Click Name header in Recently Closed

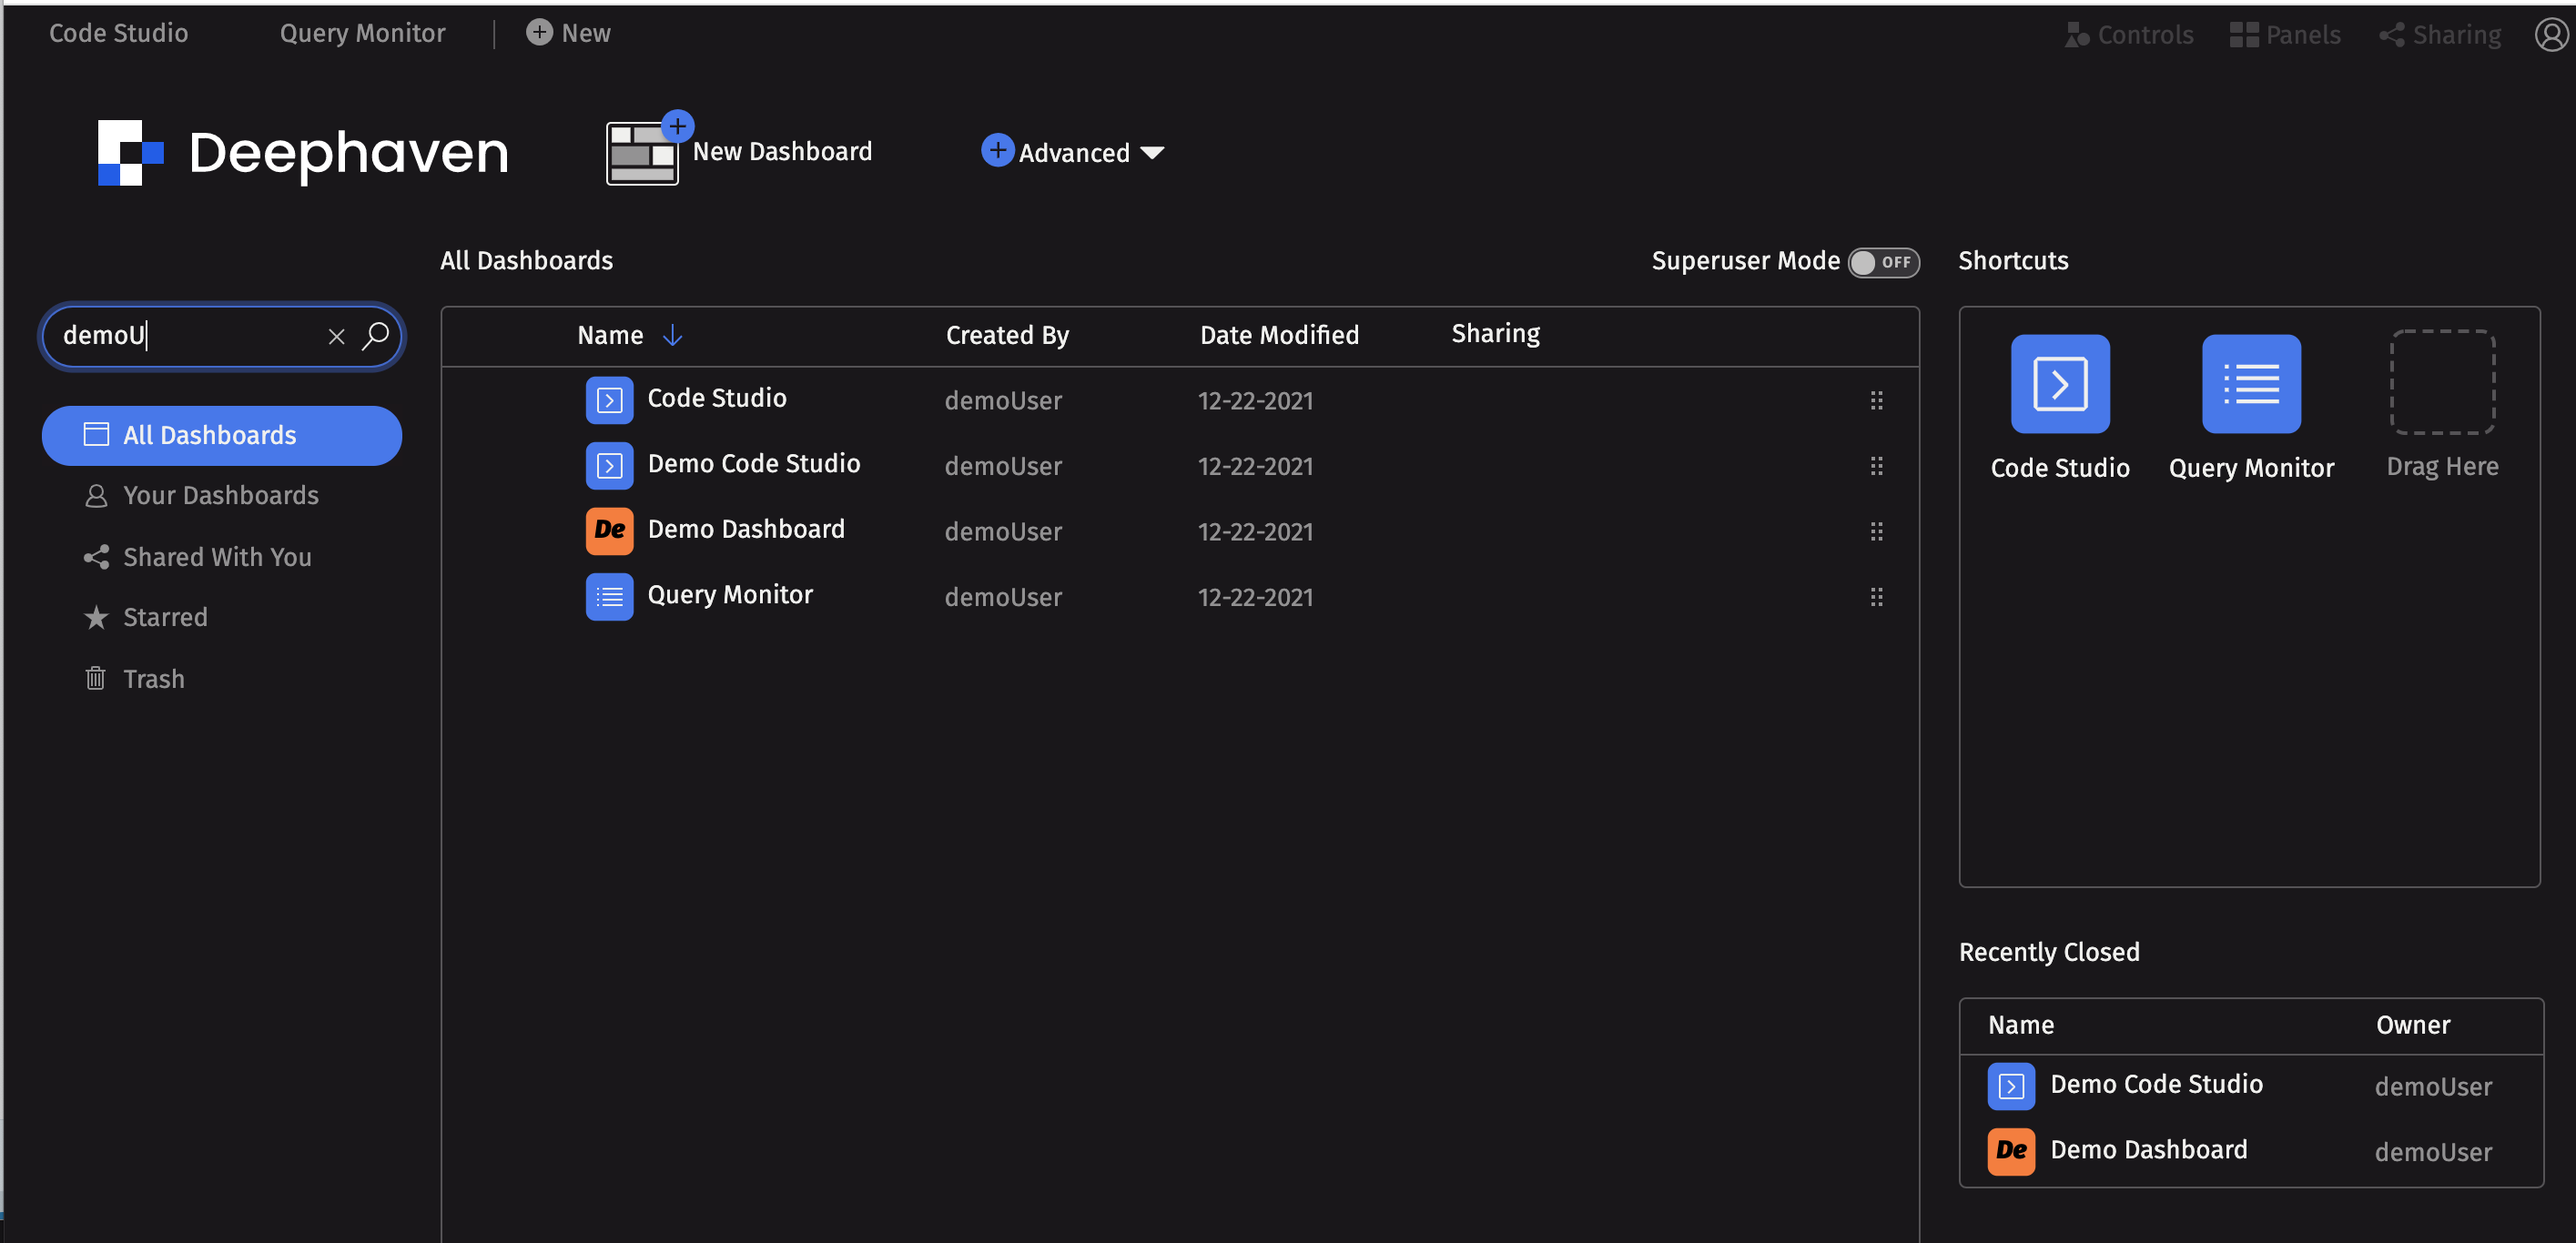point(2021,1025)
